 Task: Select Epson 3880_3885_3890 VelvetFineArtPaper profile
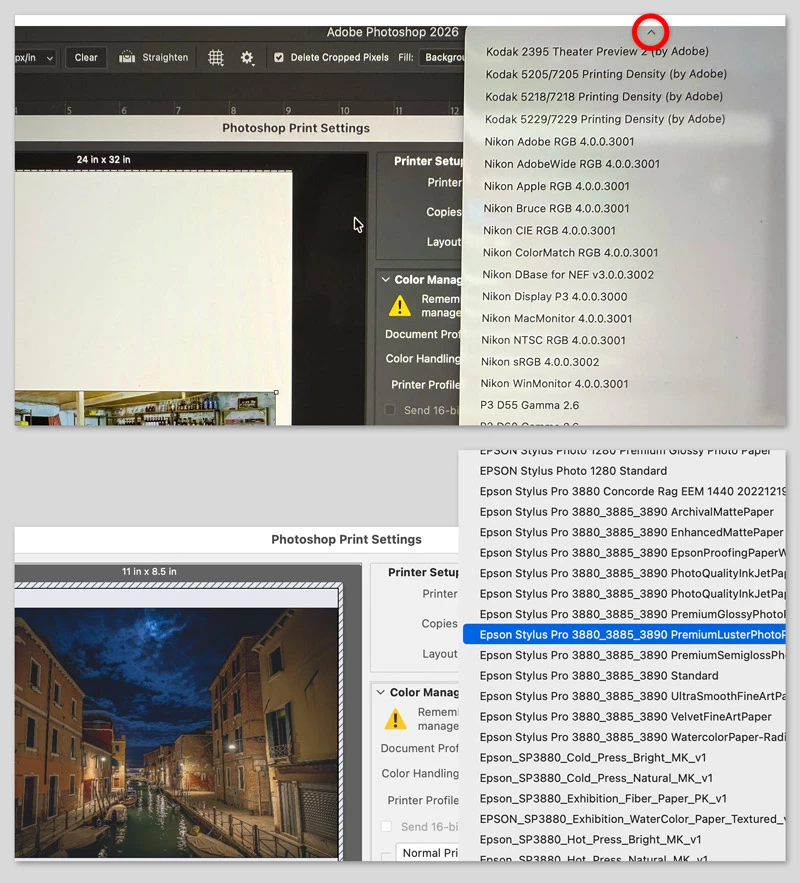624,716
